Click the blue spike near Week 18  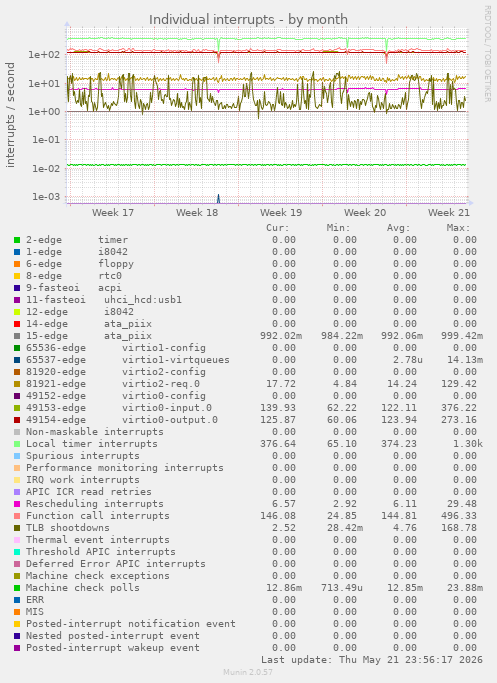point(218,199)
